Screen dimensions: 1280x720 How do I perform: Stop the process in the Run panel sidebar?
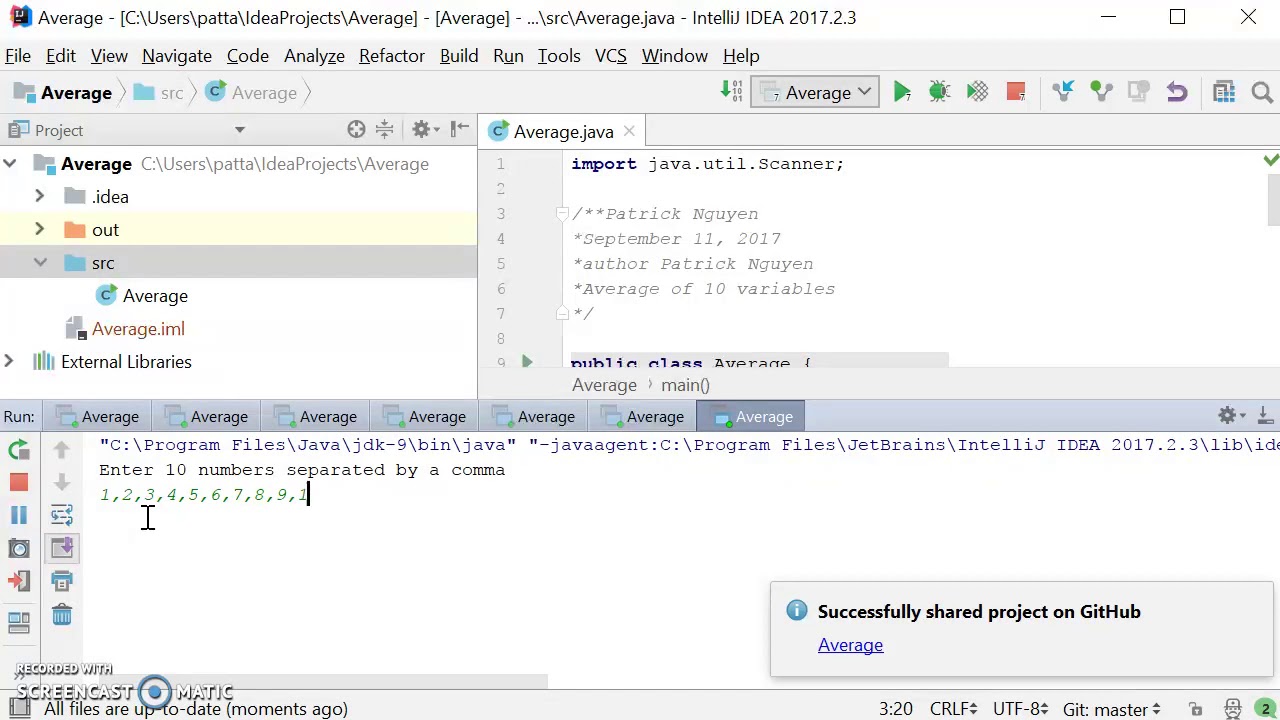pos(19,483)
